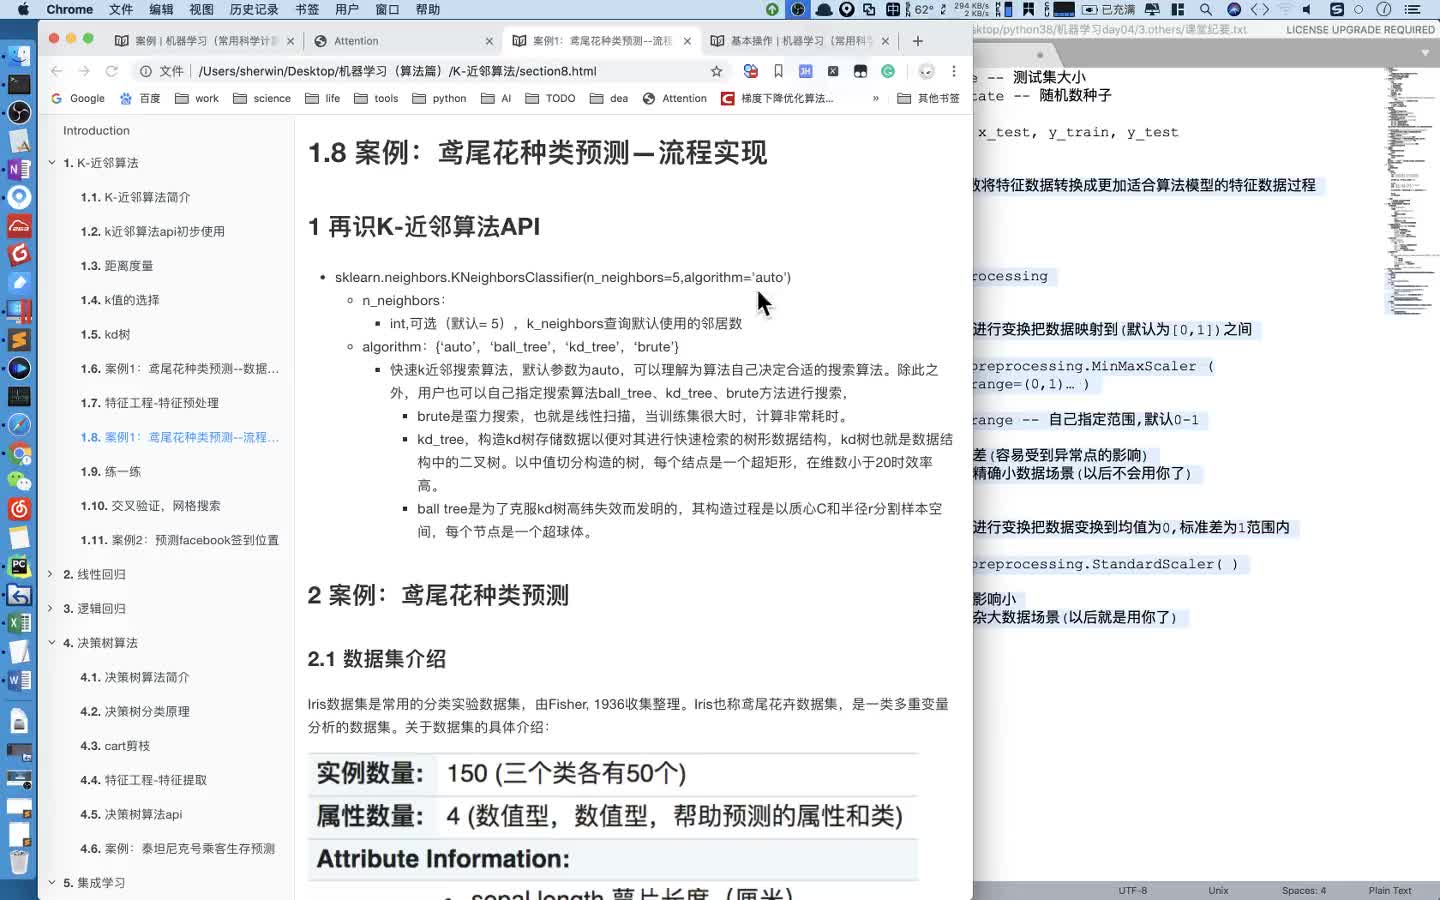The height and width of the screenshot is (900, 1440).
Task: Collapse the 5. 集成学习 section
Action: pos(52,883)
